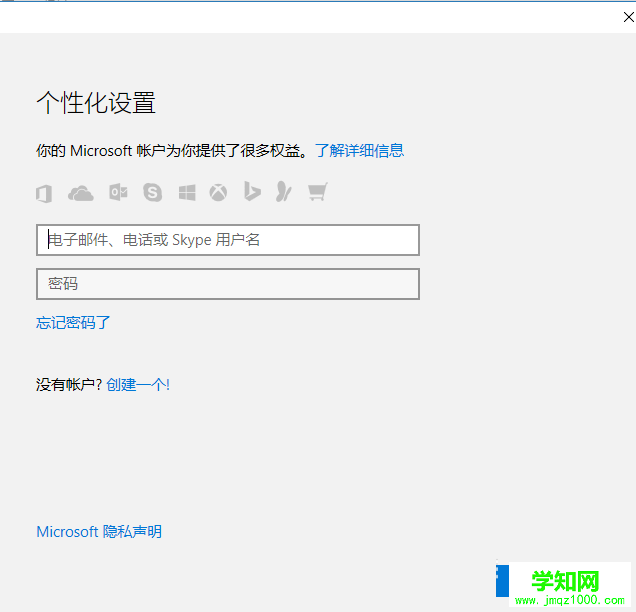Click the 个性化设置 heading

(x=96, y=103)
